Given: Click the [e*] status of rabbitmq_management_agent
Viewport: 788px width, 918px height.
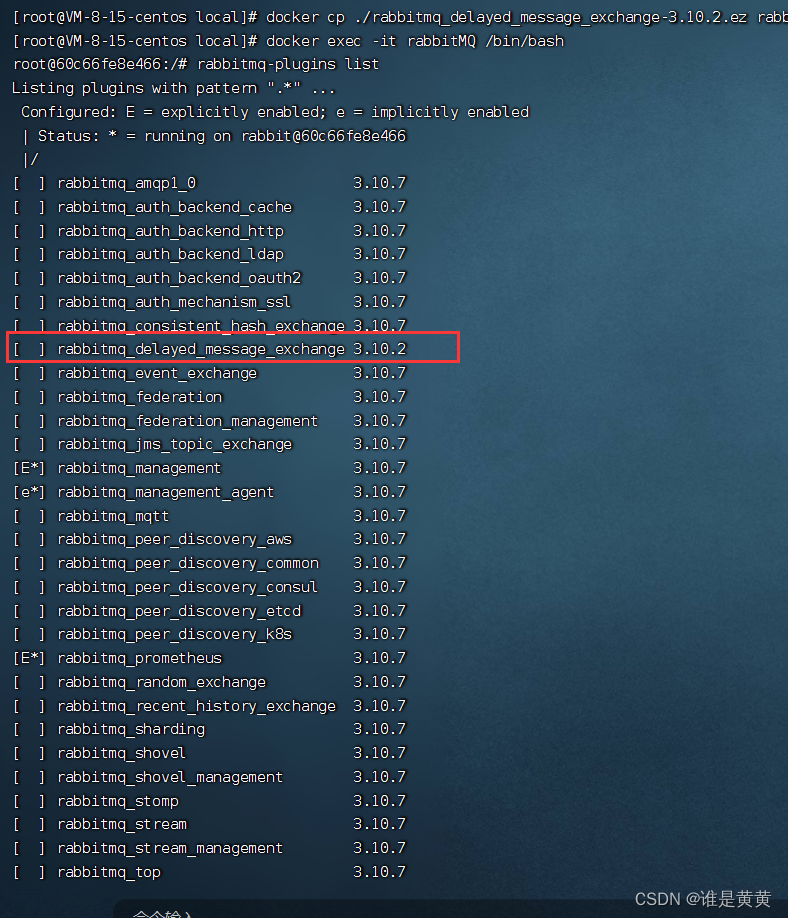Looking at the screenshot, I should [29, 492].
